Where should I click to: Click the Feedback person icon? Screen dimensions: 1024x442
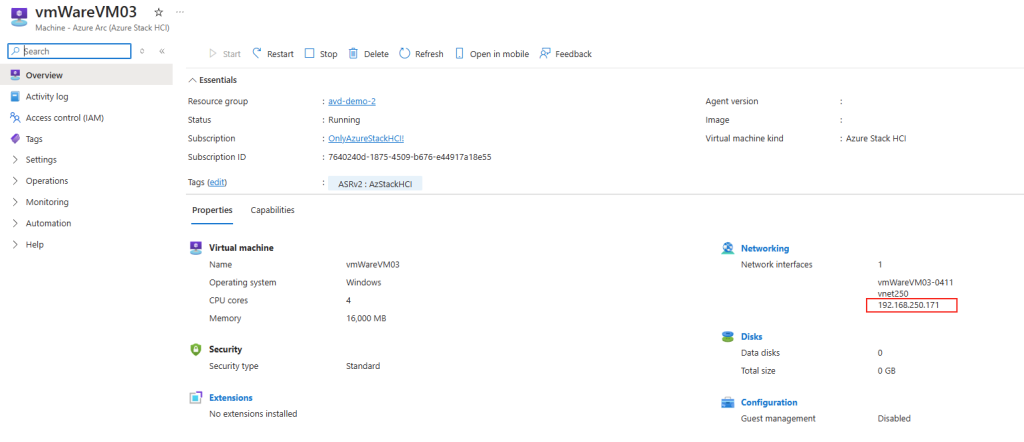tap(545, 54)
